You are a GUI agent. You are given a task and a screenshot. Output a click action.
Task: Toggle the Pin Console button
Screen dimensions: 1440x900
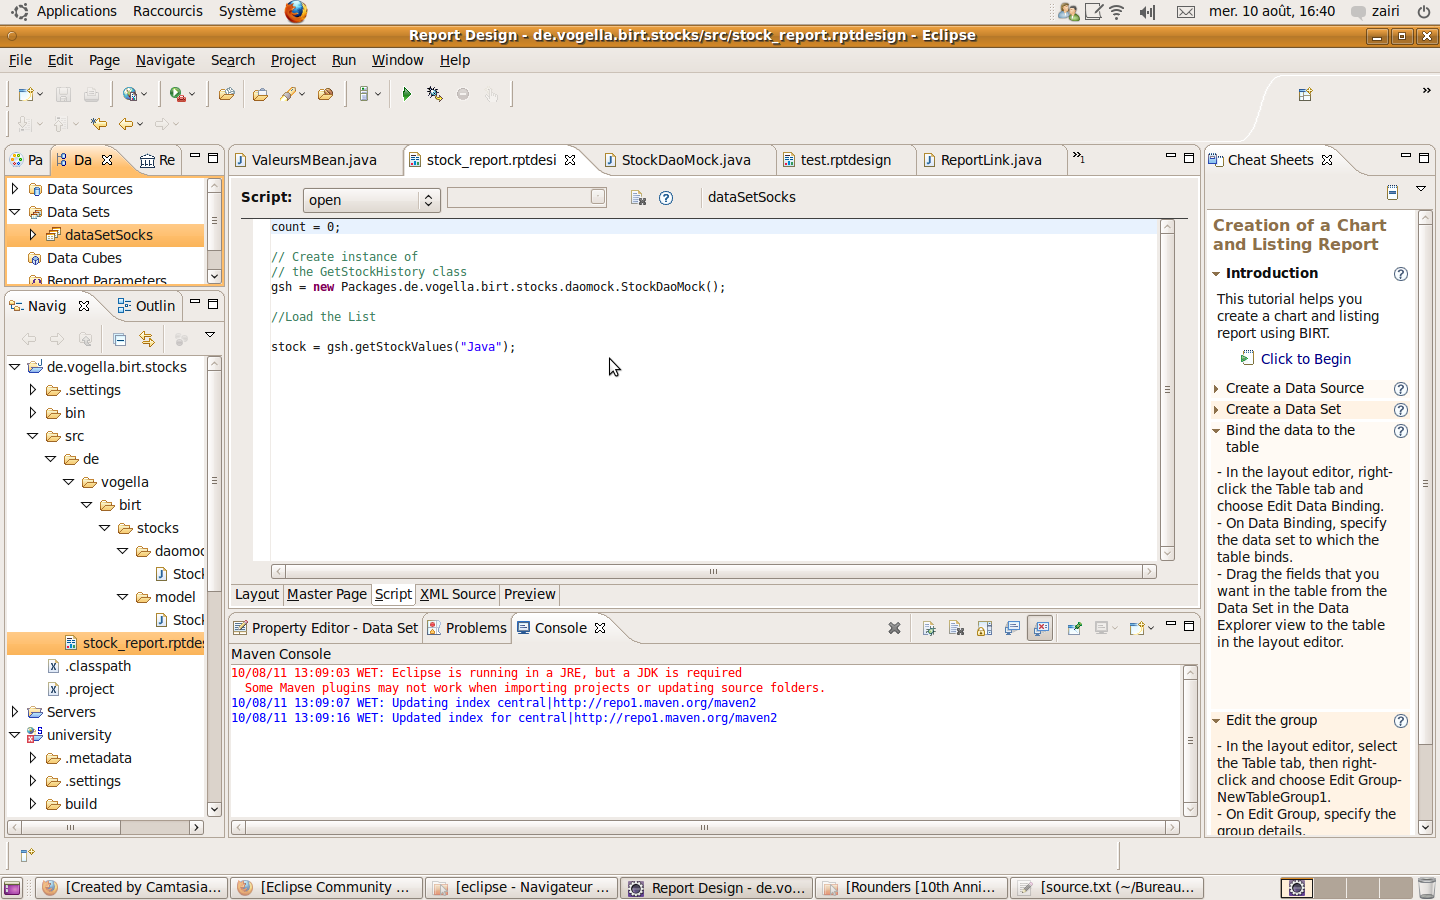coord(1074,628)
